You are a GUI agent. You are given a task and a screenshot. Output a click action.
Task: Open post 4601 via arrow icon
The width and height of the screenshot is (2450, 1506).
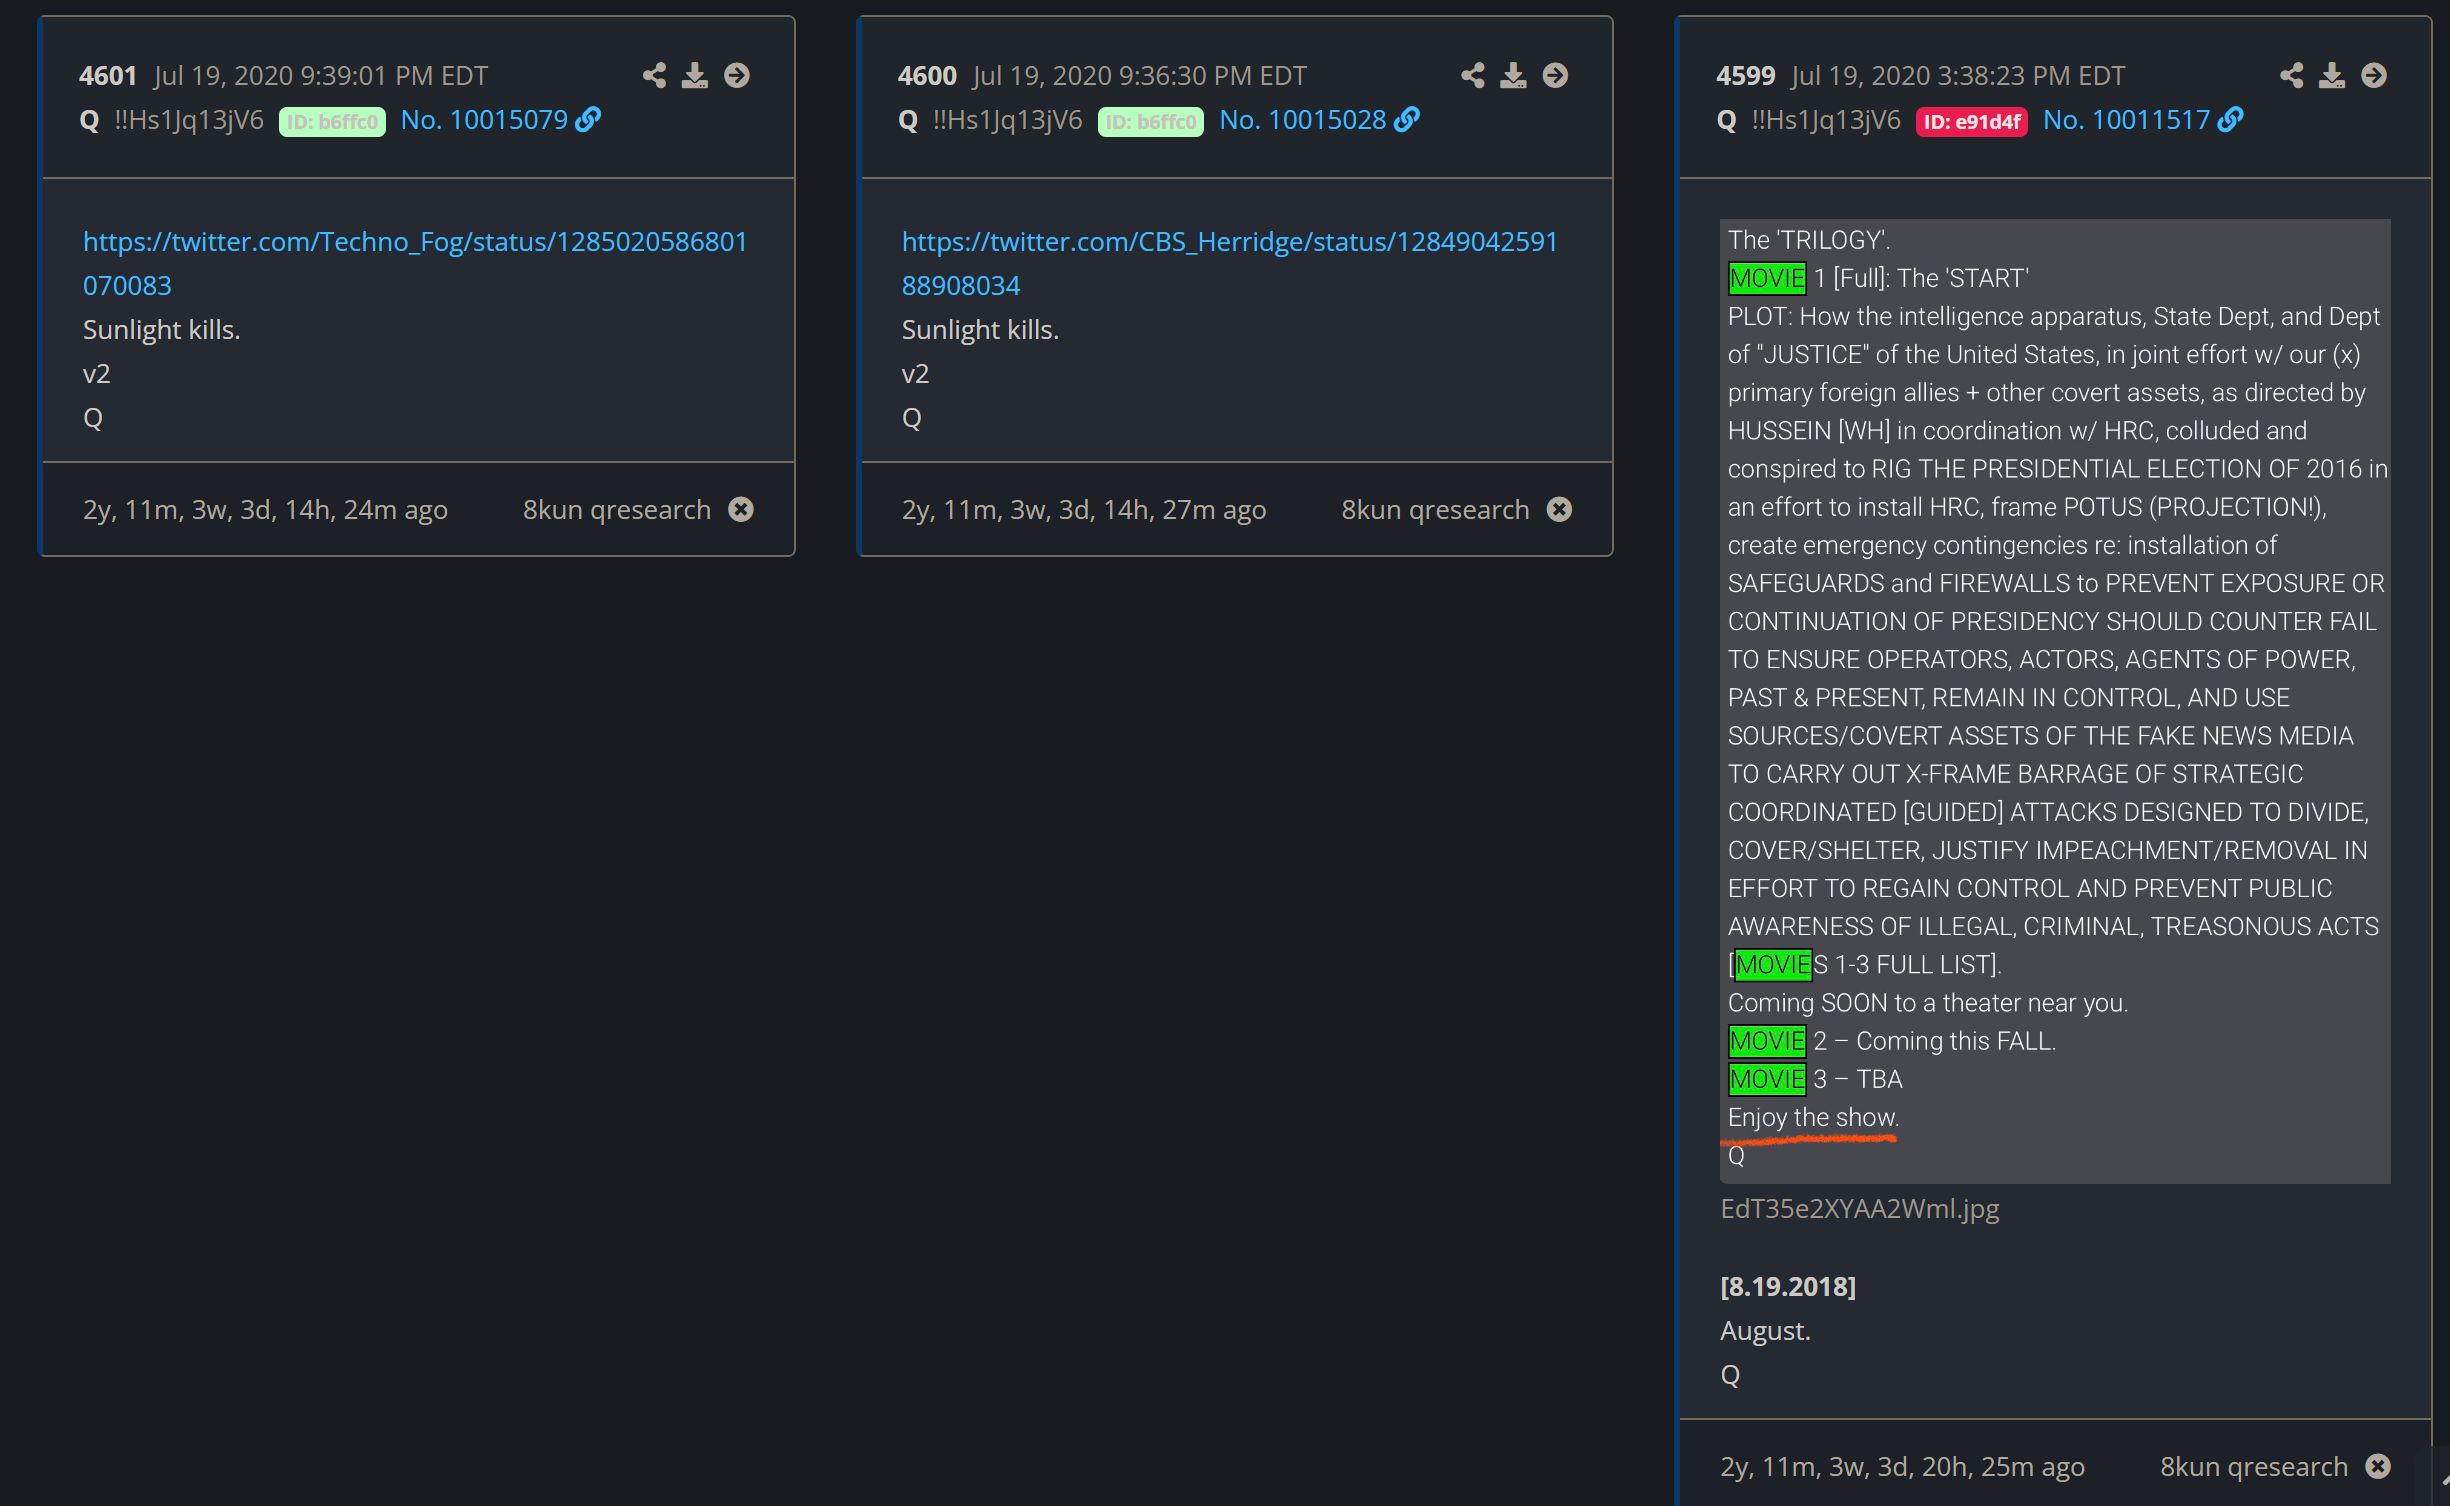[x=737, y=76]
